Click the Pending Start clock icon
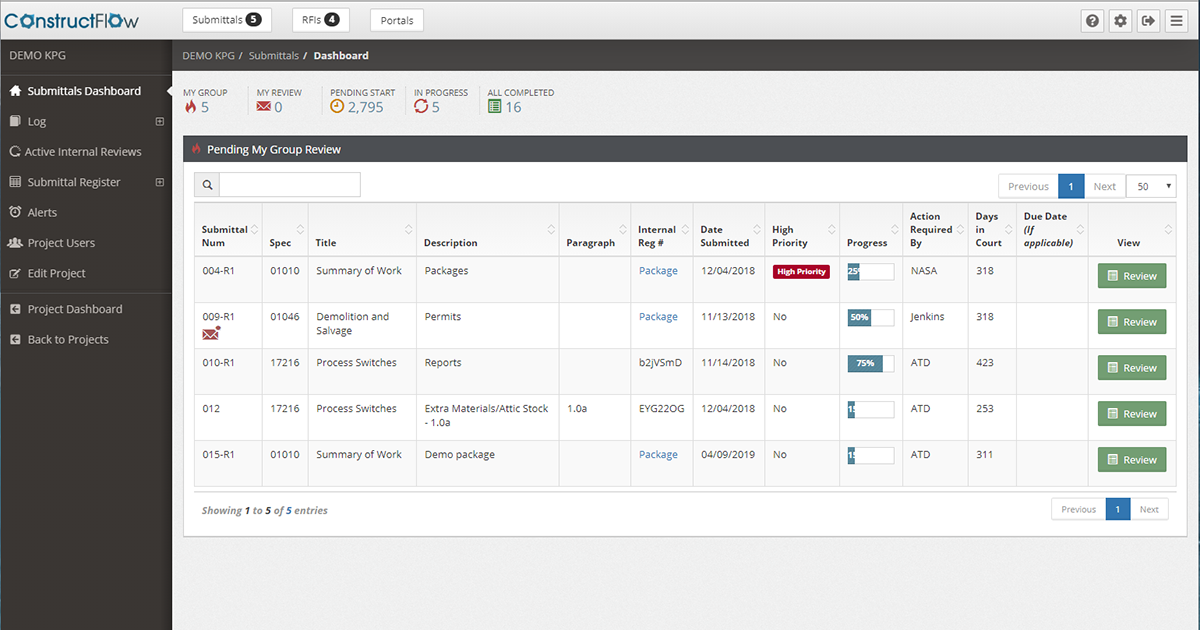 tap(337, 107)
